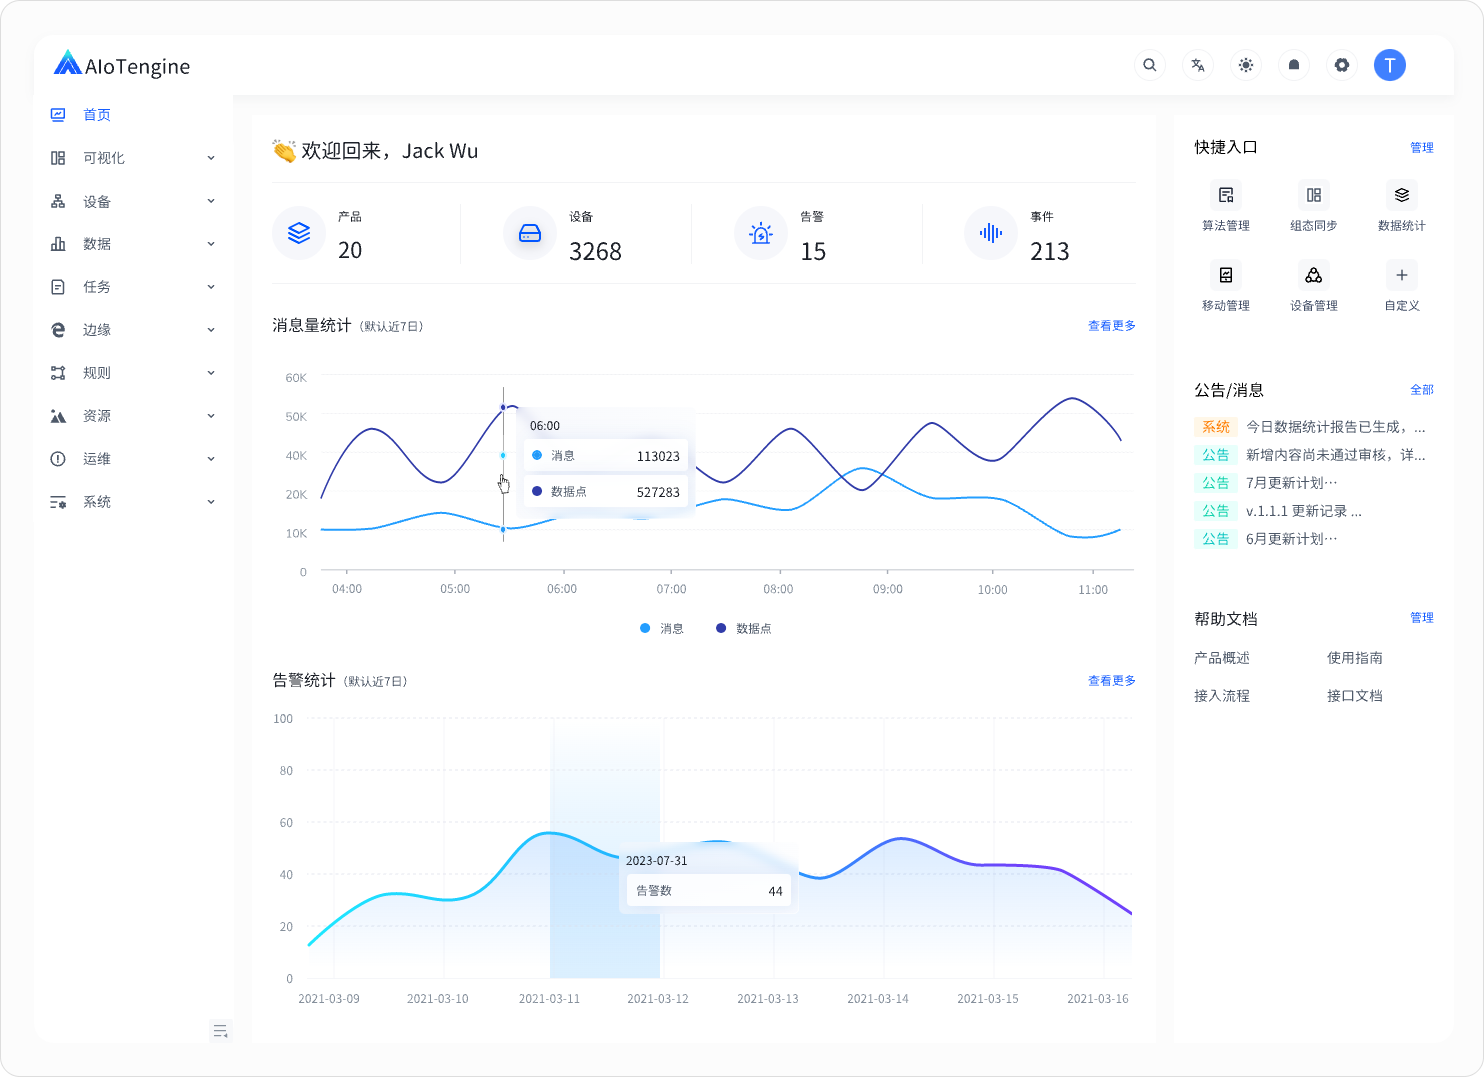The height and width of the screenshot is (1077, 1484).
Task: Open the search icon in the top bar
Action: 1149,64
